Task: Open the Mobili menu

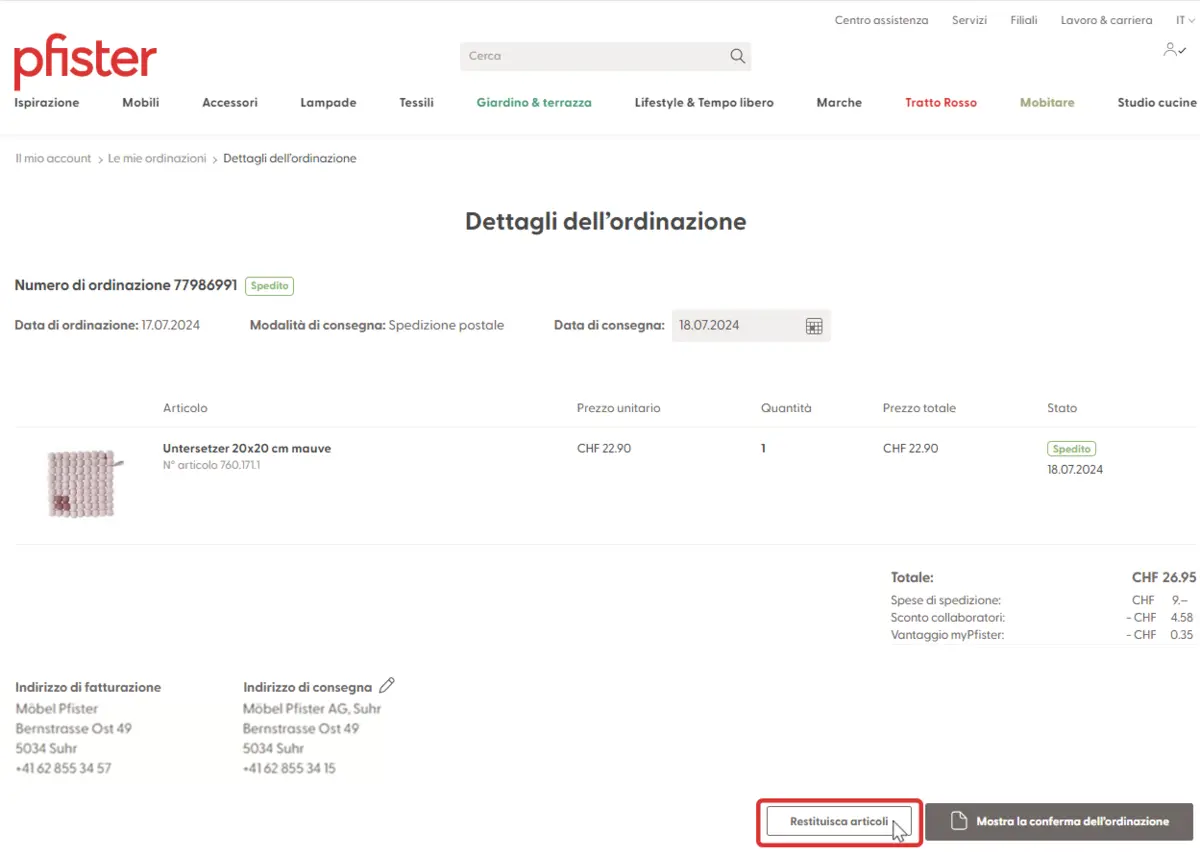Action: click(x=140, y=102)
